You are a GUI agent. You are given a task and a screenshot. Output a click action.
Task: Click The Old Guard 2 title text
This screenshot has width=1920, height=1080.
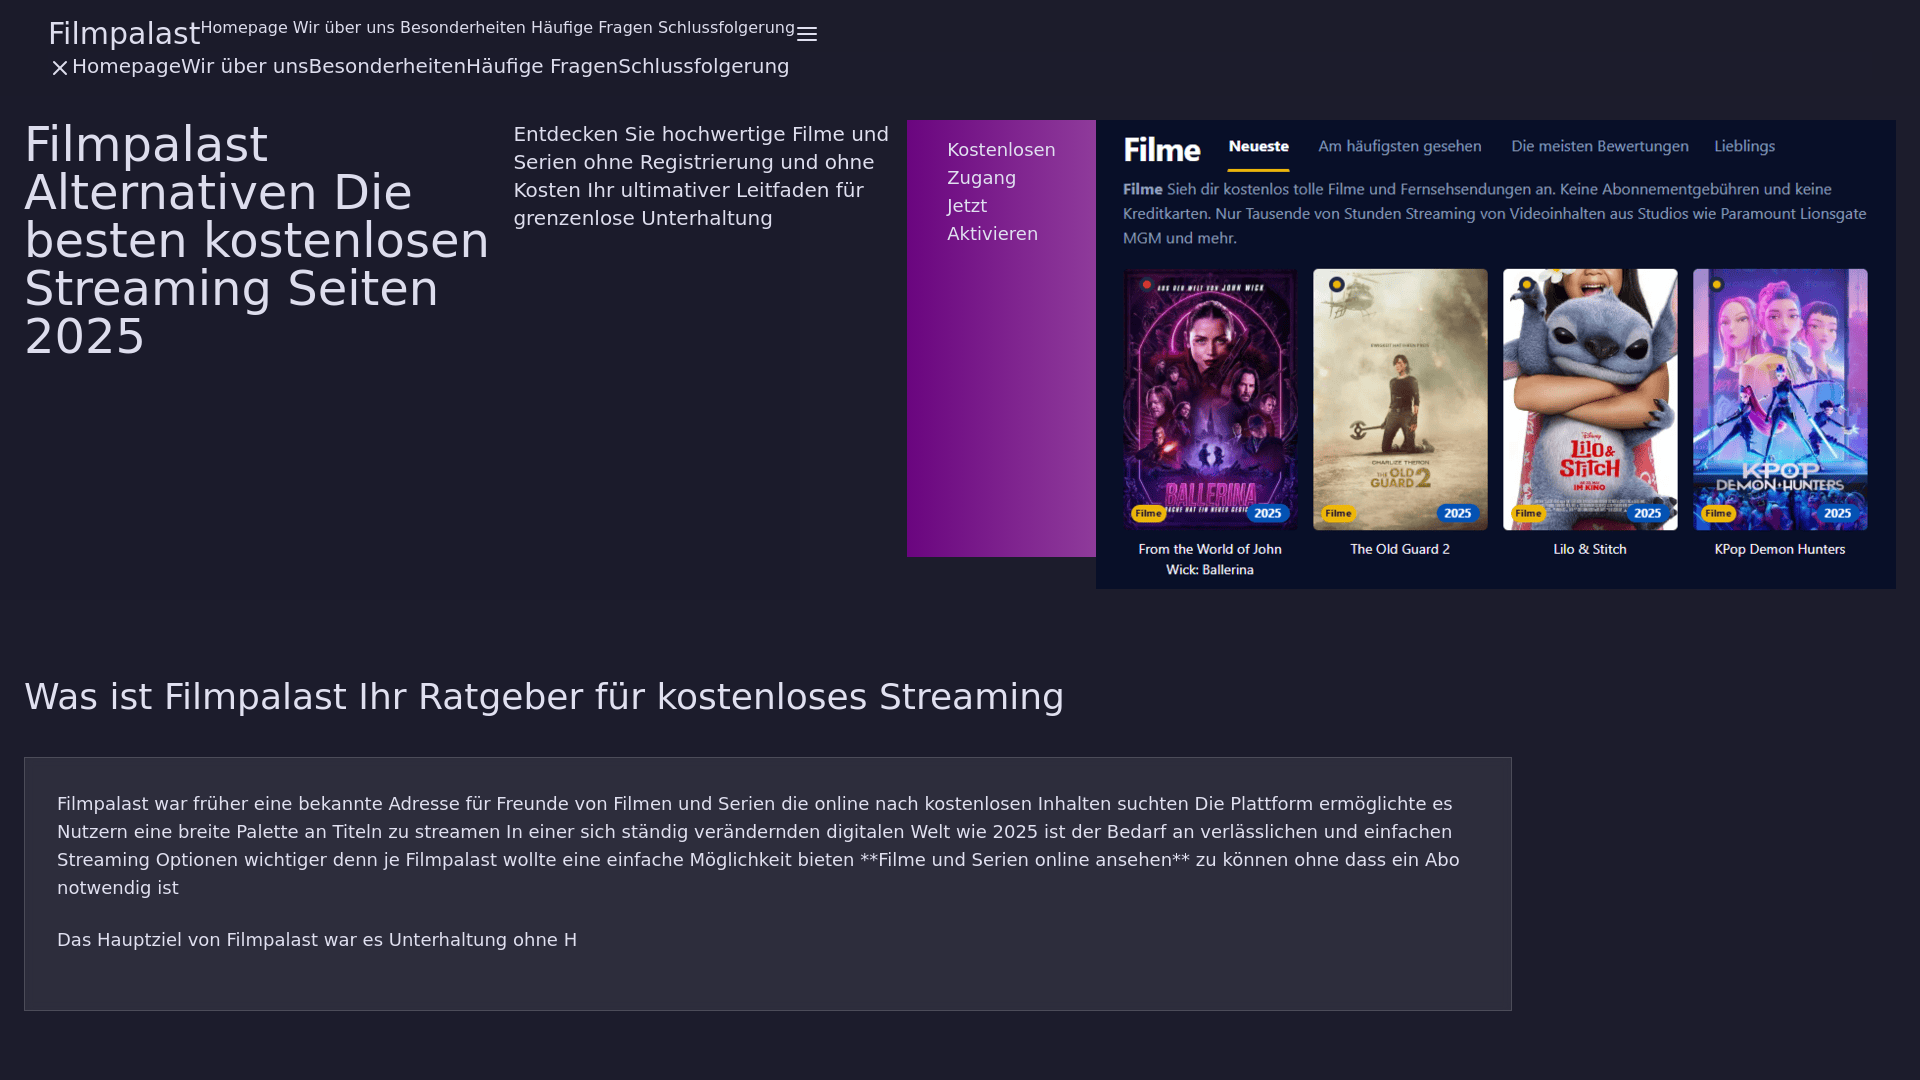tap(1400, 550)
